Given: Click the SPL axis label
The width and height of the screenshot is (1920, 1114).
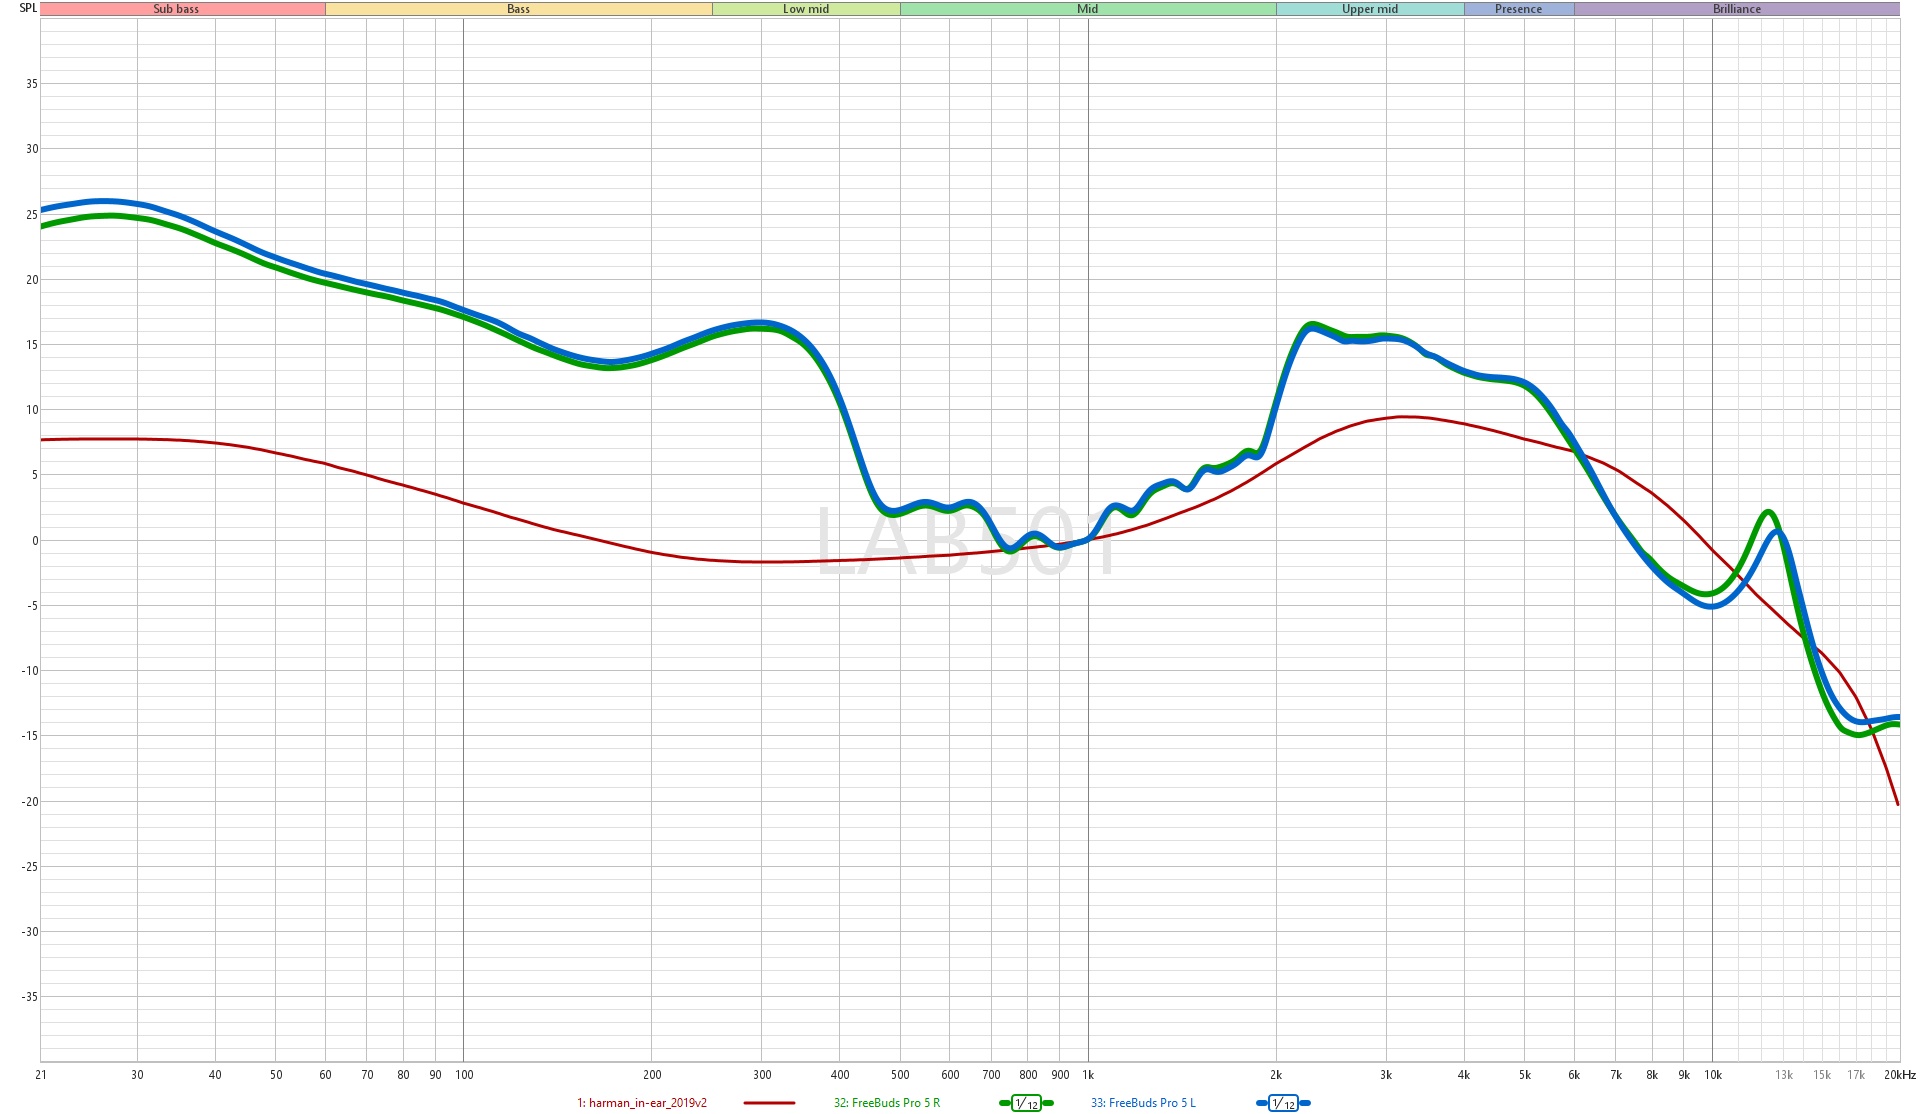Looking at the screenshot, I should coord(28,8).
